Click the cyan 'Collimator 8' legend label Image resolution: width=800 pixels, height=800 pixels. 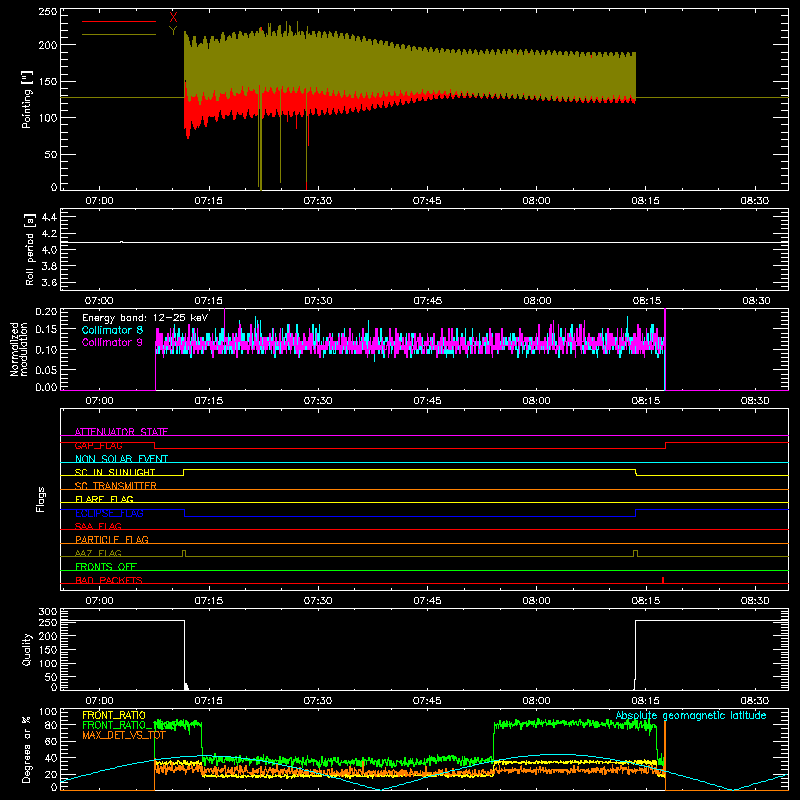[112, 330]
